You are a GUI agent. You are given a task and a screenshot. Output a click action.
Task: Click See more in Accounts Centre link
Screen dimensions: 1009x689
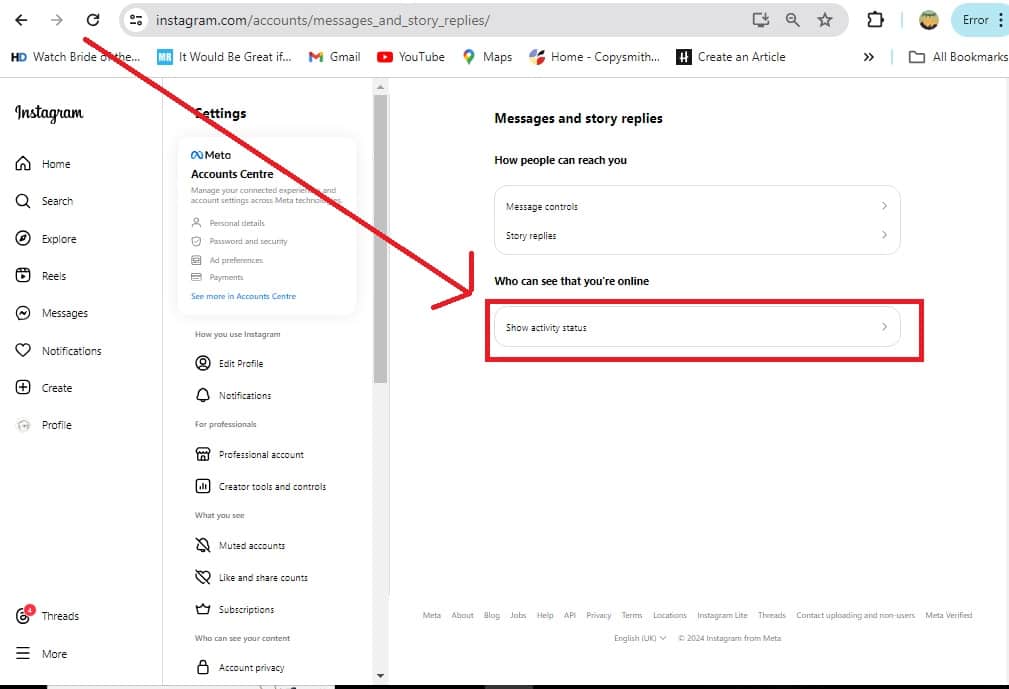243,296
